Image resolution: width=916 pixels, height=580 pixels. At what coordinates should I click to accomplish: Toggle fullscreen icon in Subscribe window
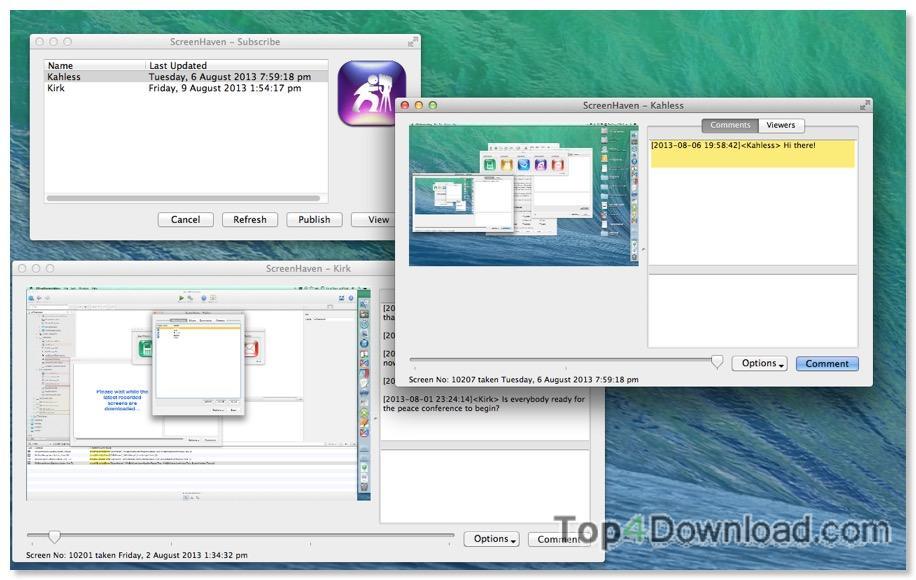412,42
